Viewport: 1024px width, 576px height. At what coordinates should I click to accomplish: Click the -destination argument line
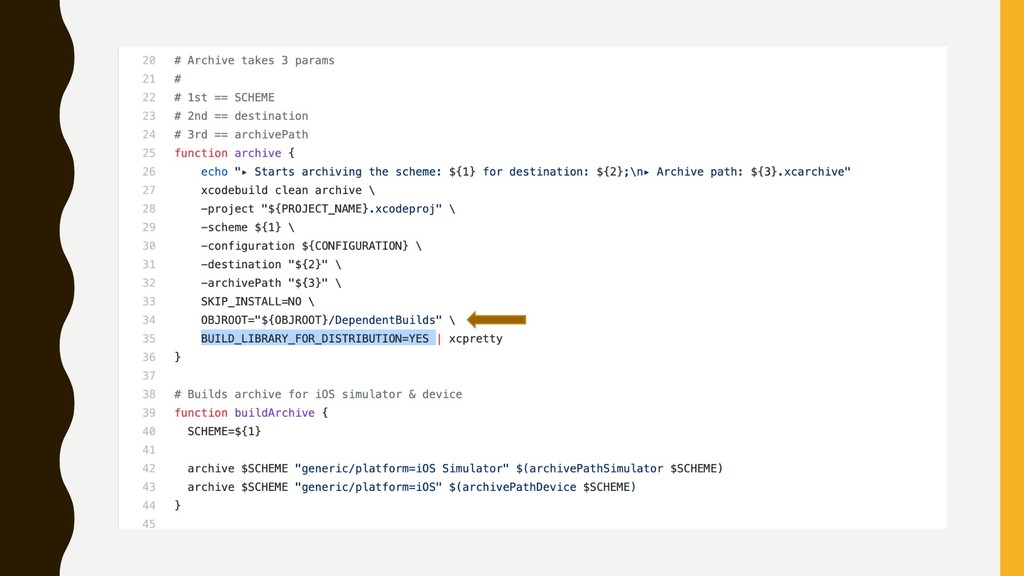(271, 264)
